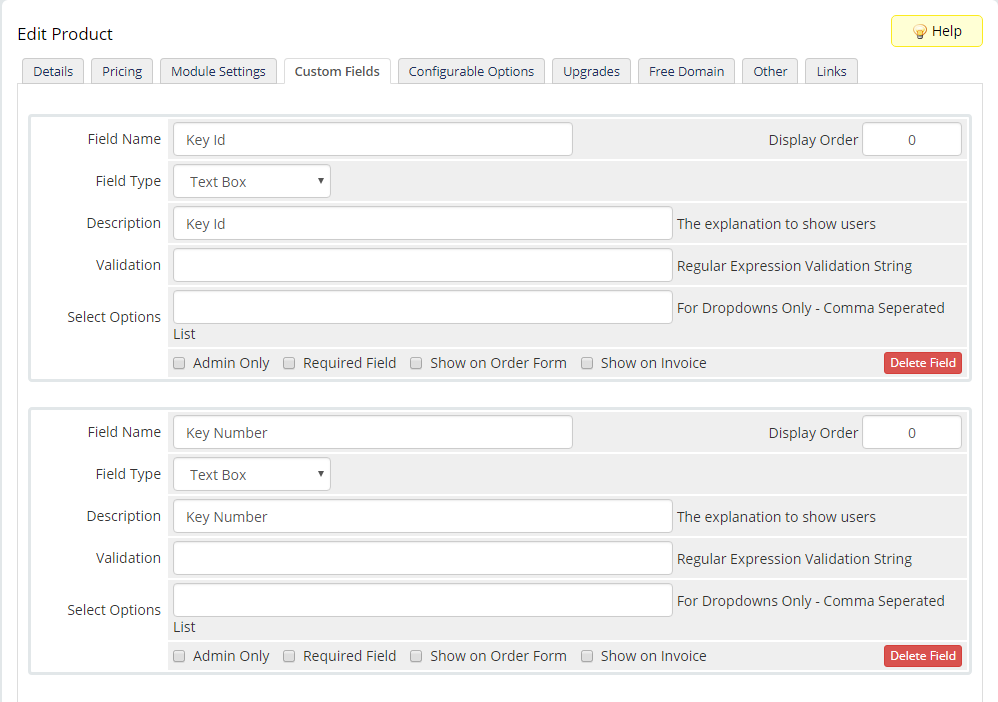
Task: Enable Show on Invoice for Key Number
Action: pos(587,656)
